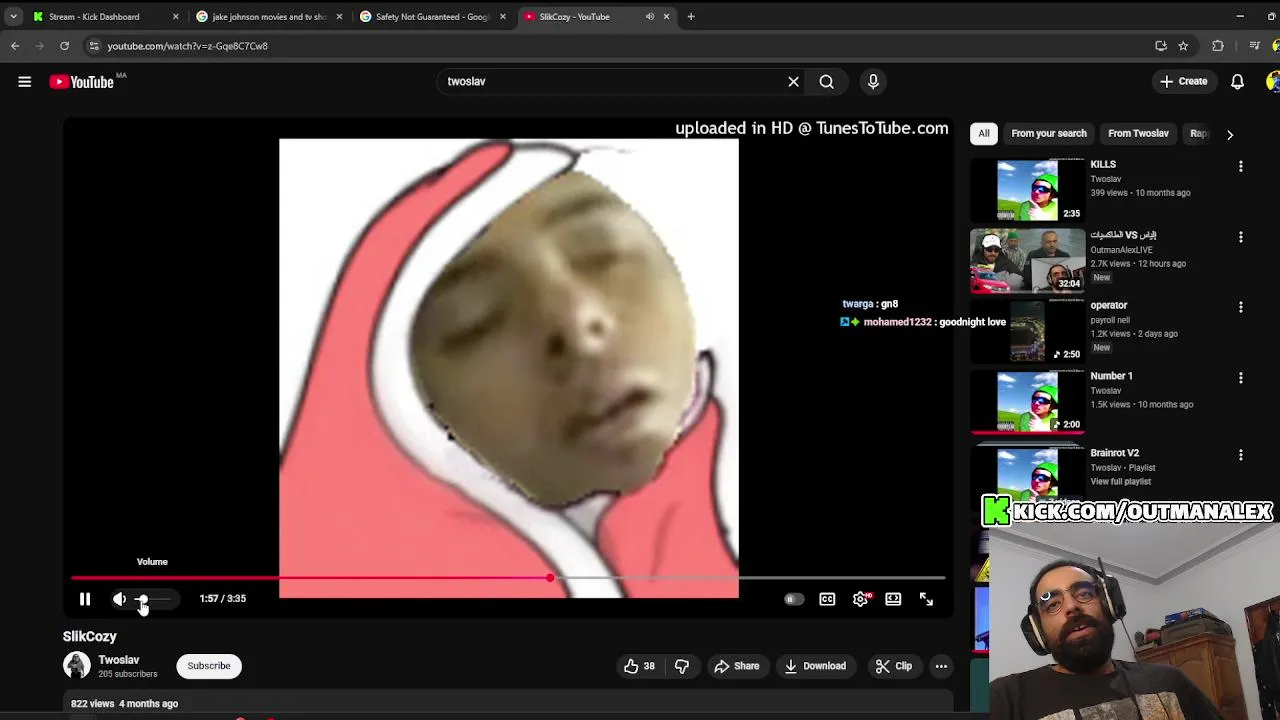This screenshot has height=720, width=1280.
Task: Open more actions below the video
Action: (x=941, y=666)
